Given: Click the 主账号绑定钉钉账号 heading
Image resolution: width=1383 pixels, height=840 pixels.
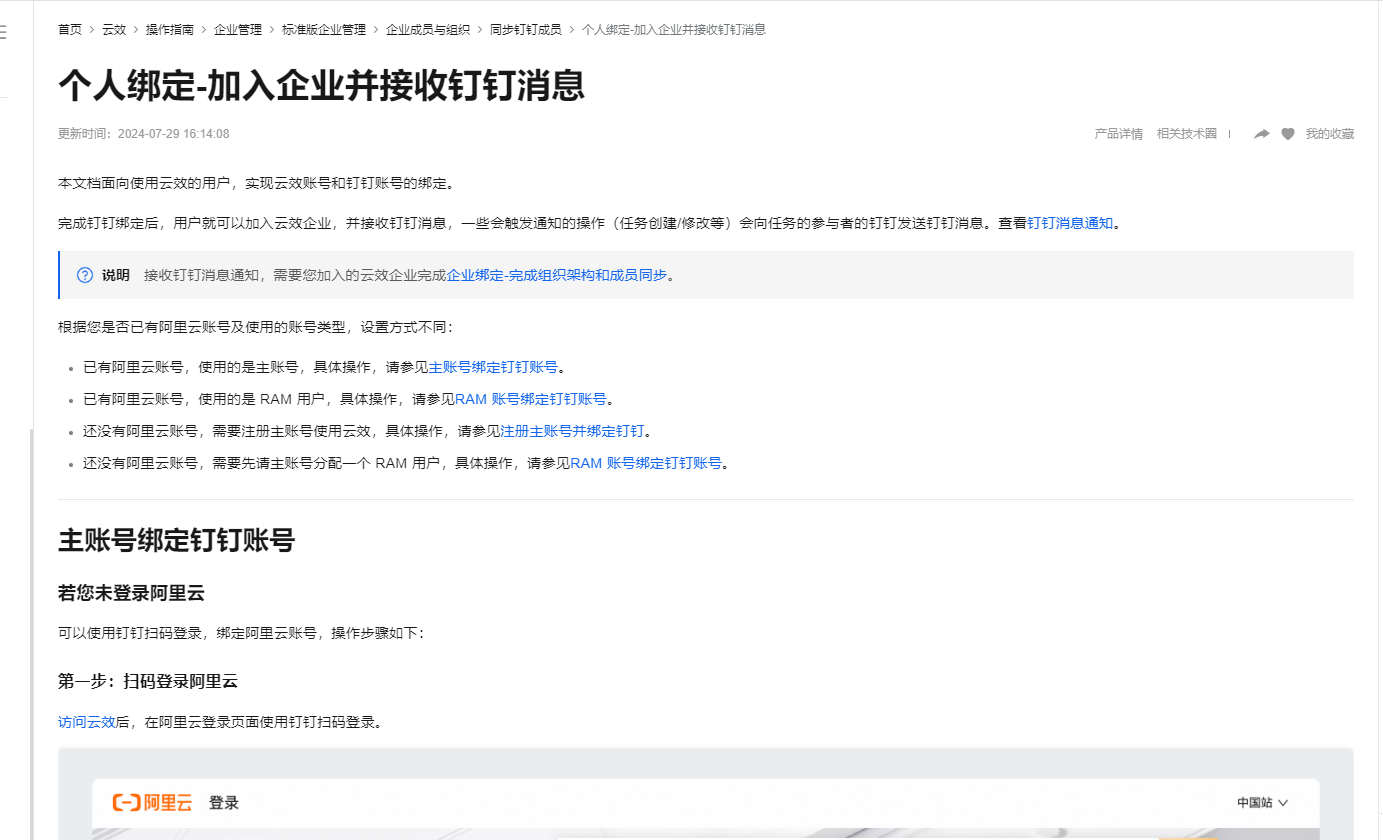Looking at the screenshot, I should pos(176,541).
